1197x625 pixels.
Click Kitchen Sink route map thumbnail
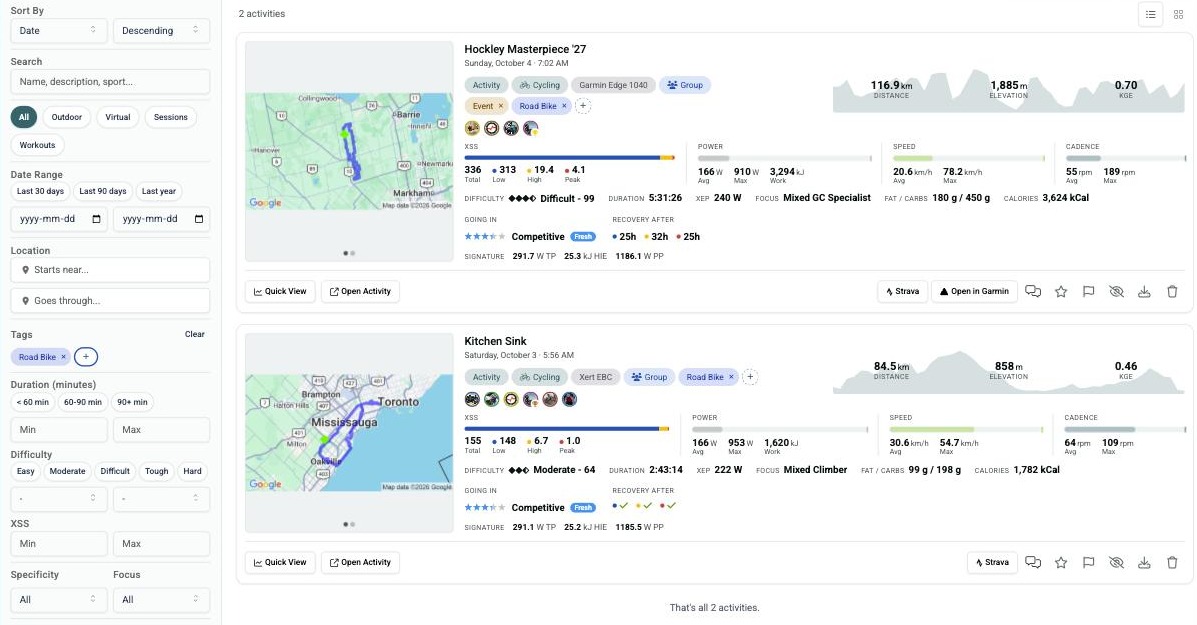click(349, 433)
